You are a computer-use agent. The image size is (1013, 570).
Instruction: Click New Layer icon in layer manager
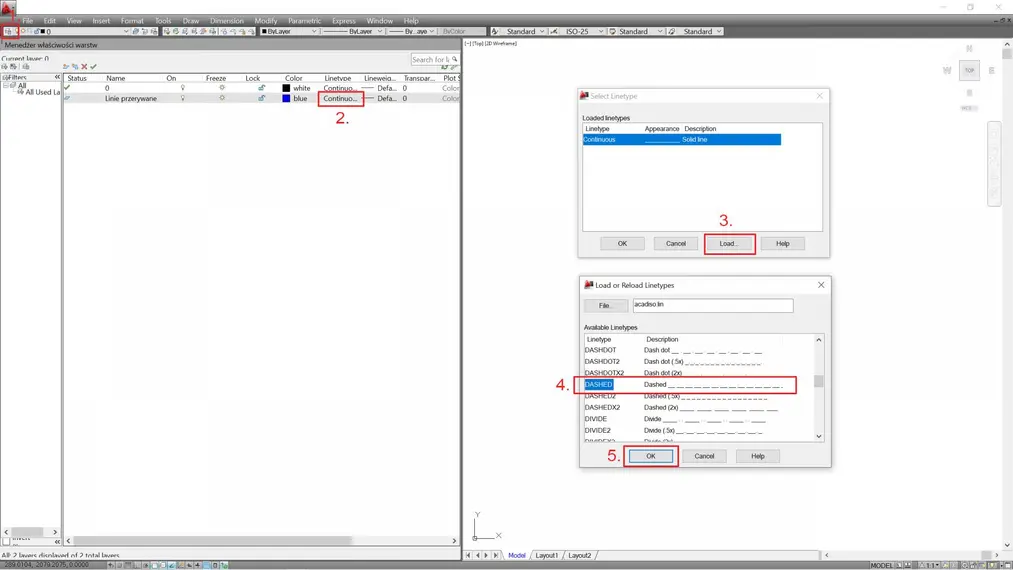tap(66, 67)
